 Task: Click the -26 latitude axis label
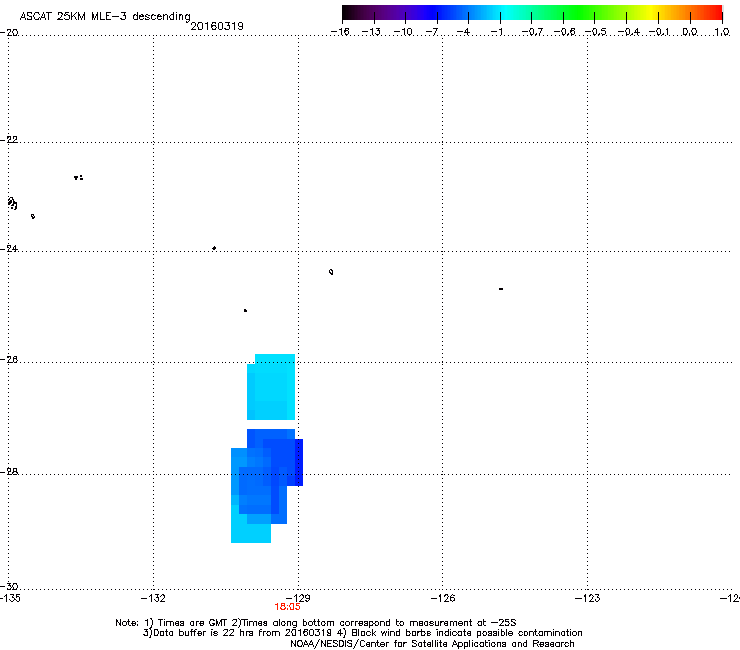[x=9, y=360]
